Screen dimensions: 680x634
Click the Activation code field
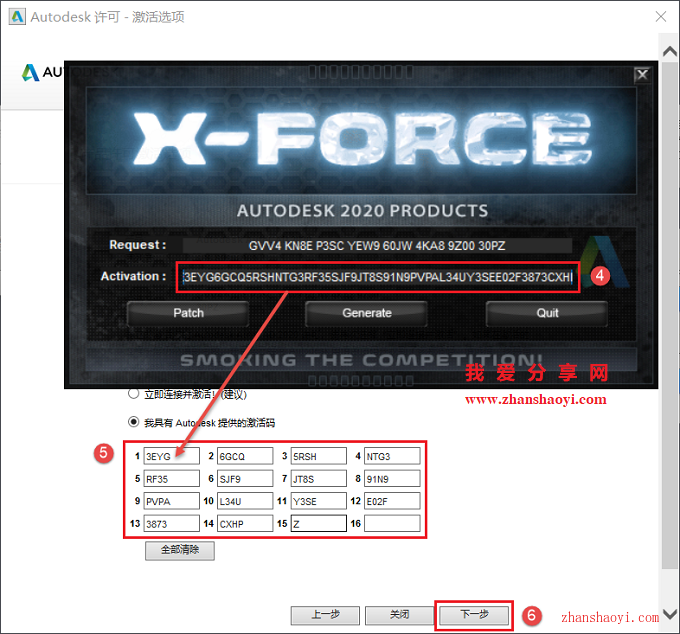(x=378, y=277)
